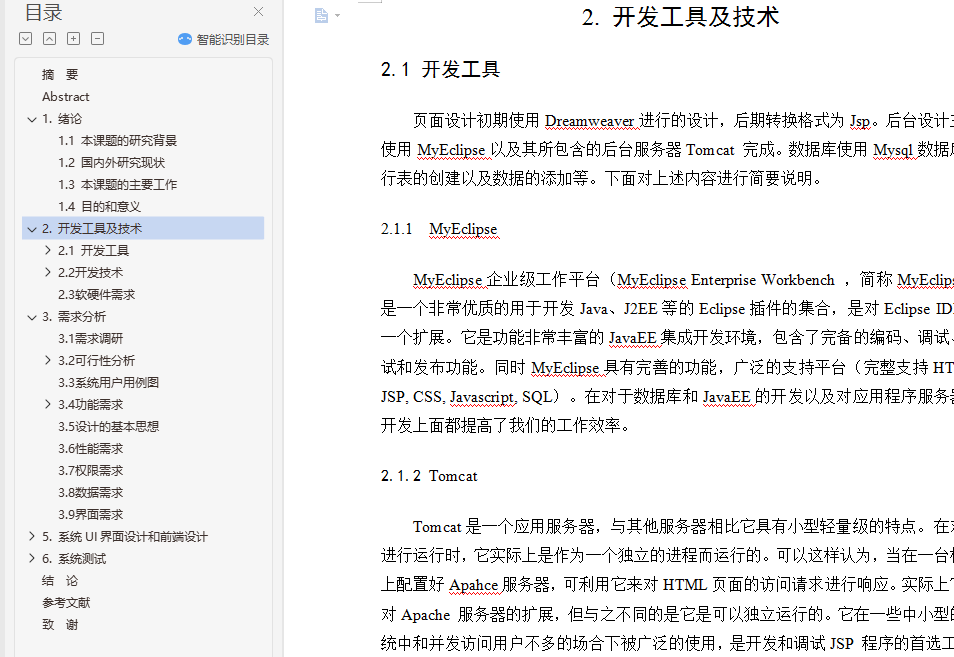954x657 pixels.
Task: Expand the 3.4功能需求 entry
Action: point(47,404)
